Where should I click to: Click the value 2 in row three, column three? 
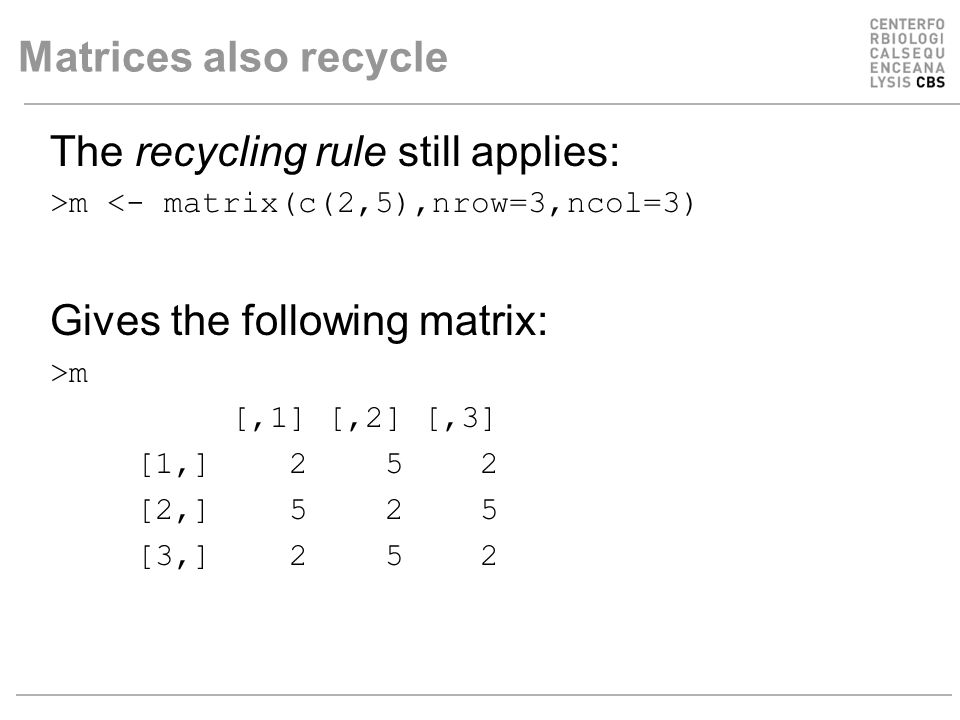pos(489,556)
